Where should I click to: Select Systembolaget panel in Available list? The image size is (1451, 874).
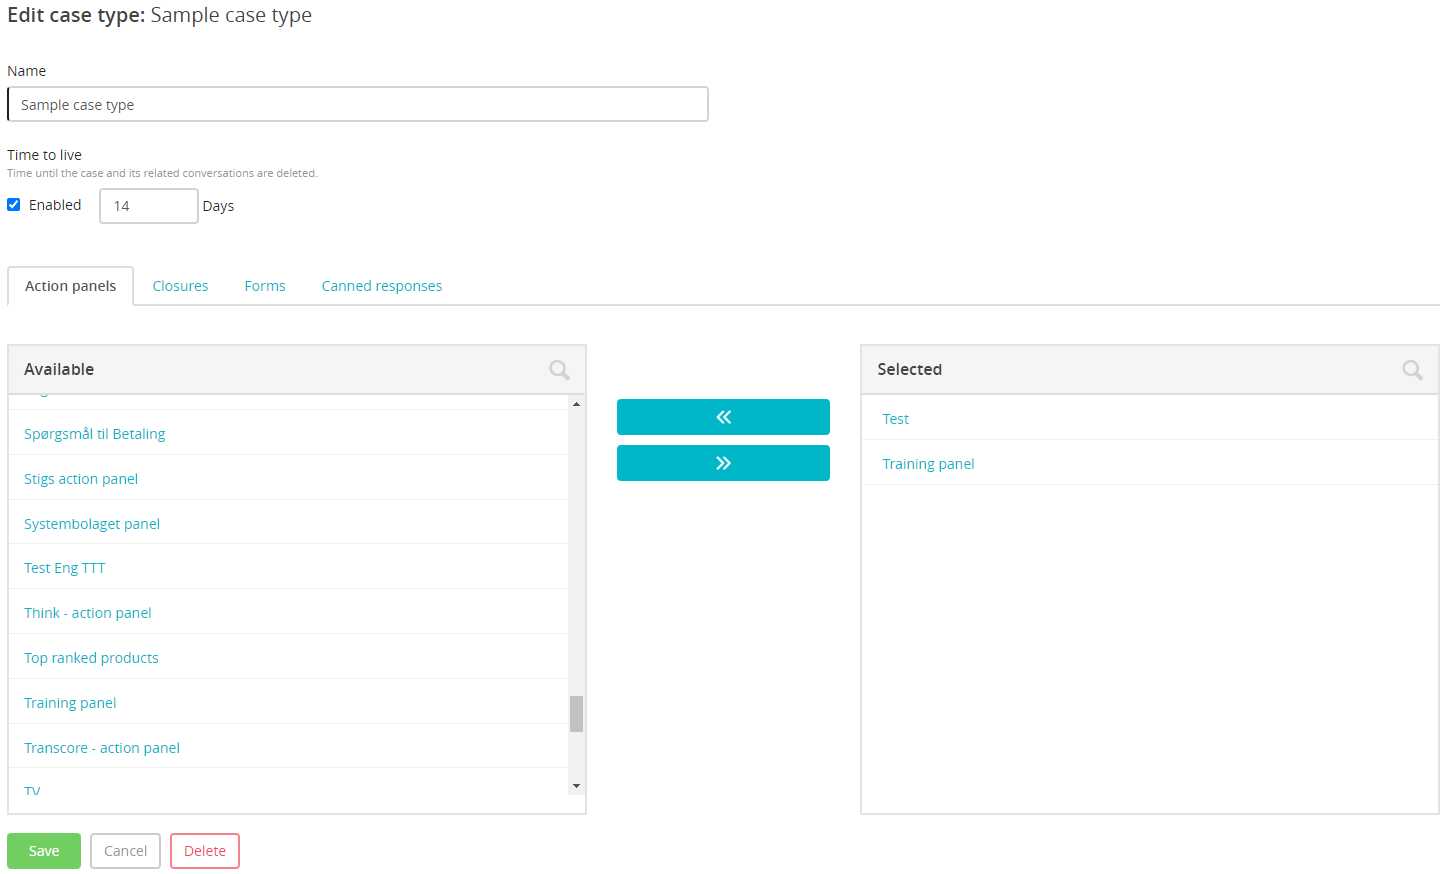[x=92, y=524]
